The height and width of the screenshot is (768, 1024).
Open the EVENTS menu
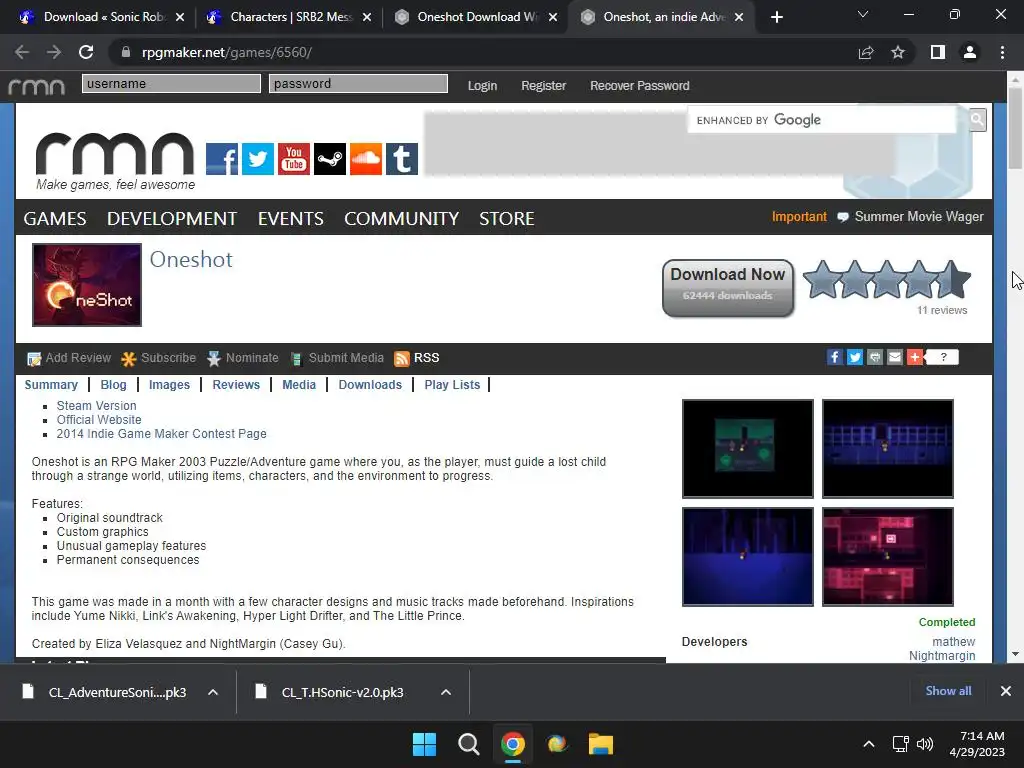pyautogui.click(x=291, y=218)
